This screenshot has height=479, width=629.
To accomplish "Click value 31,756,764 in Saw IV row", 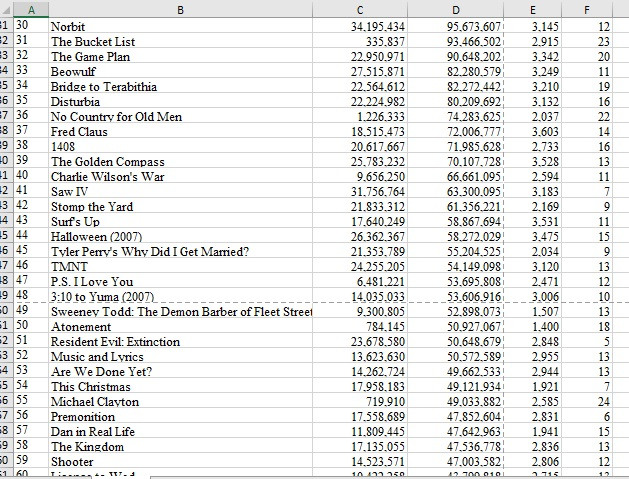I will pos(360,191).
